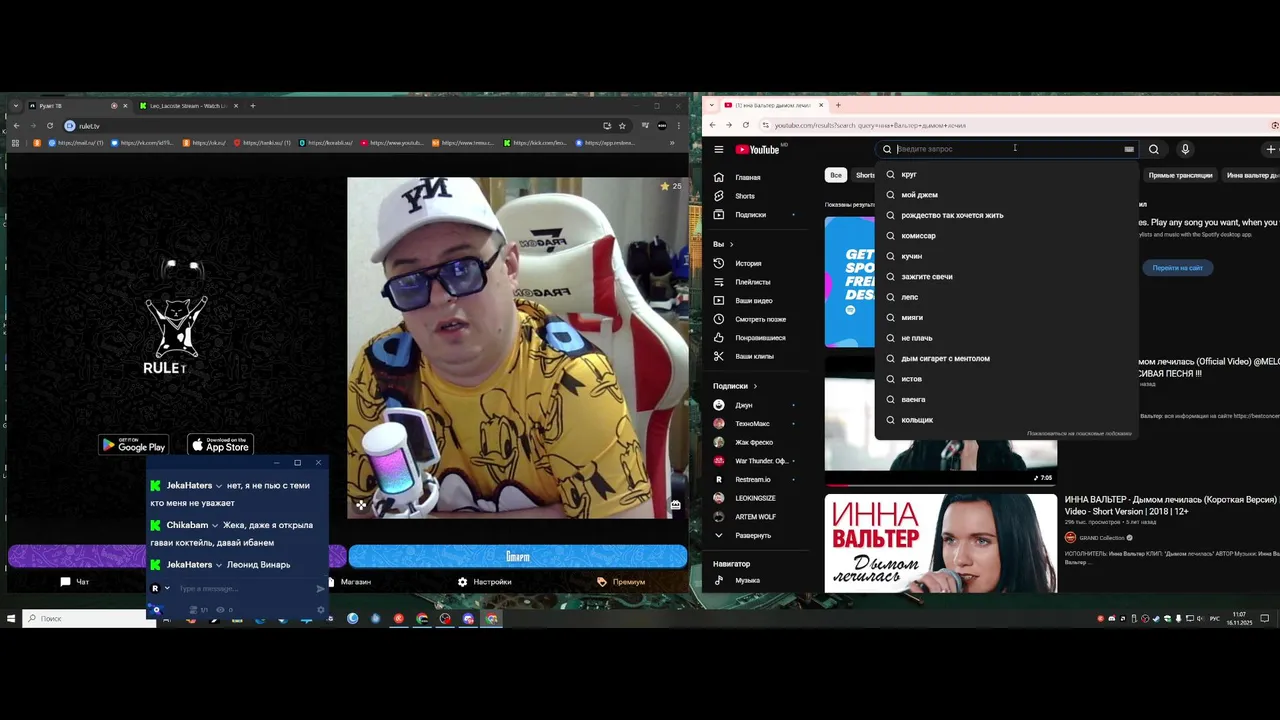Viewport: 1280px width, 720px height.
Task: Open tab search dropdown in rulet.tv browser
Action: (16, 105)
